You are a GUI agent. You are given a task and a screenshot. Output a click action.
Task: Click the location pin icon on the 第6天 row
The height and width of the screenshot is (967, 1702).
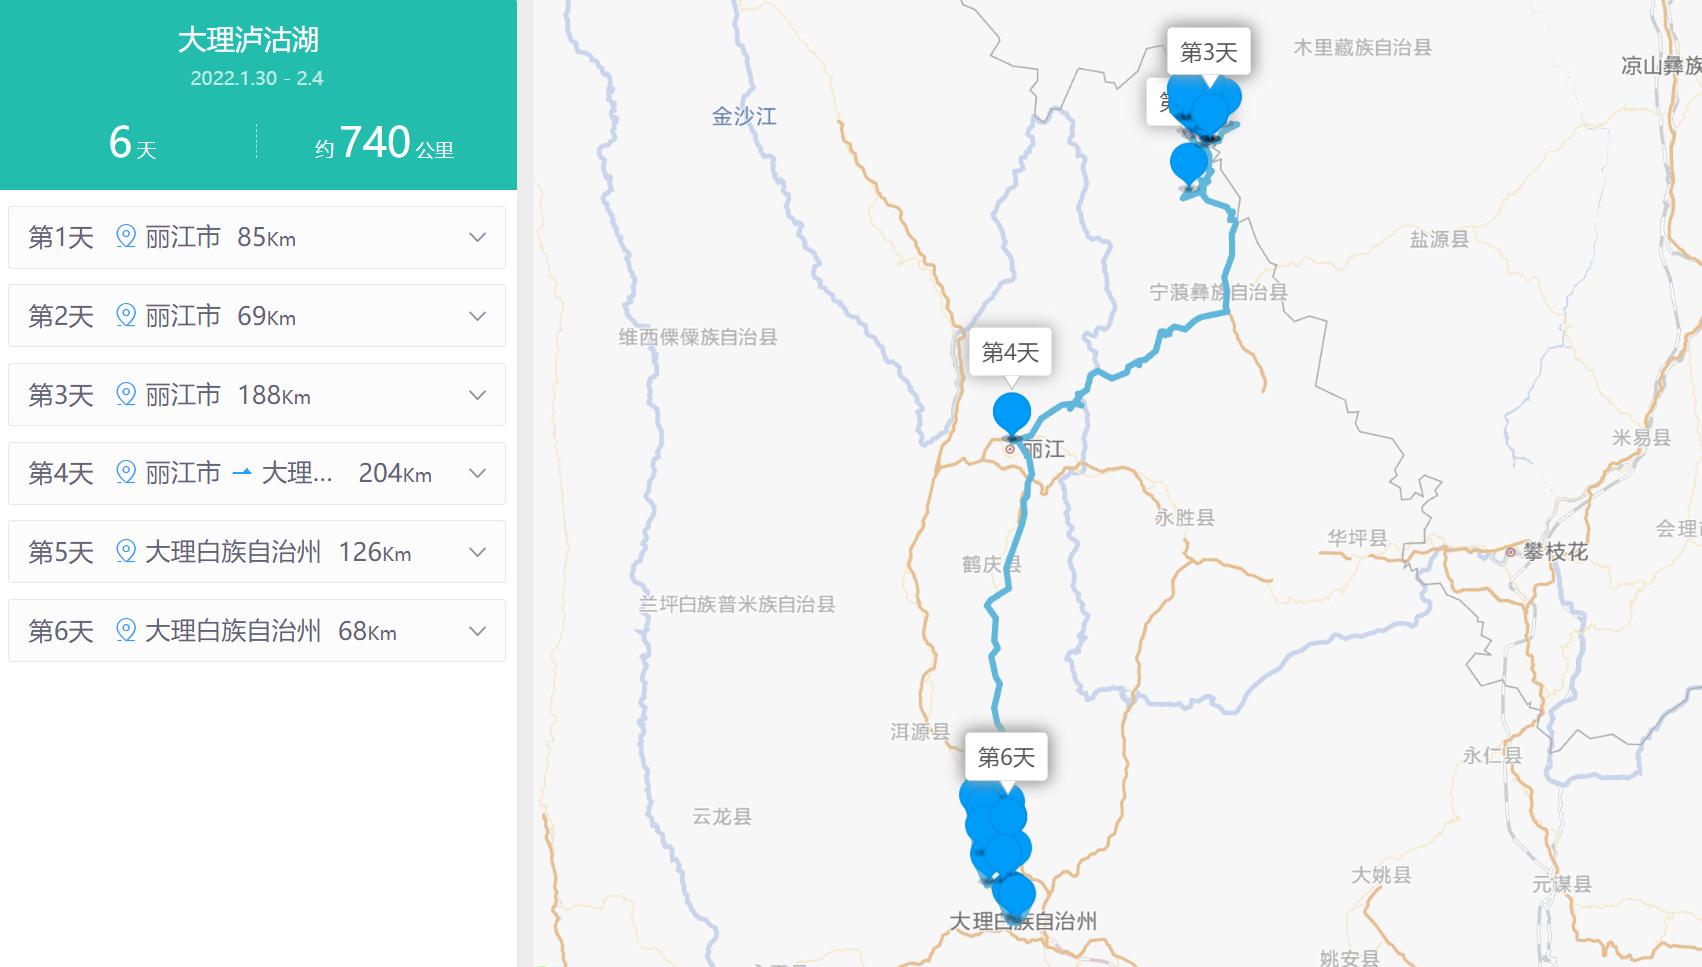(126, 630)
